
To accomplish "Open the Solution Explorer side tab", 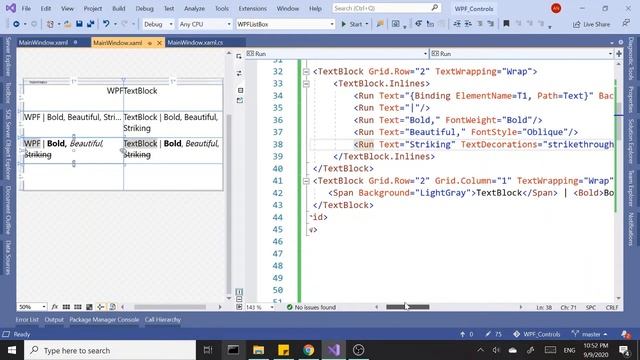I will 631,141.
